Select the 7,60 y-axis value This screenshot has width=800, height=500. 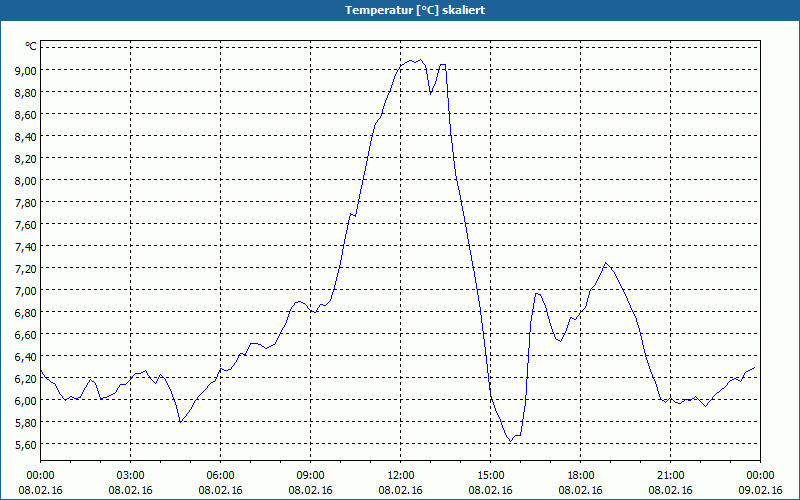[26, 224]
